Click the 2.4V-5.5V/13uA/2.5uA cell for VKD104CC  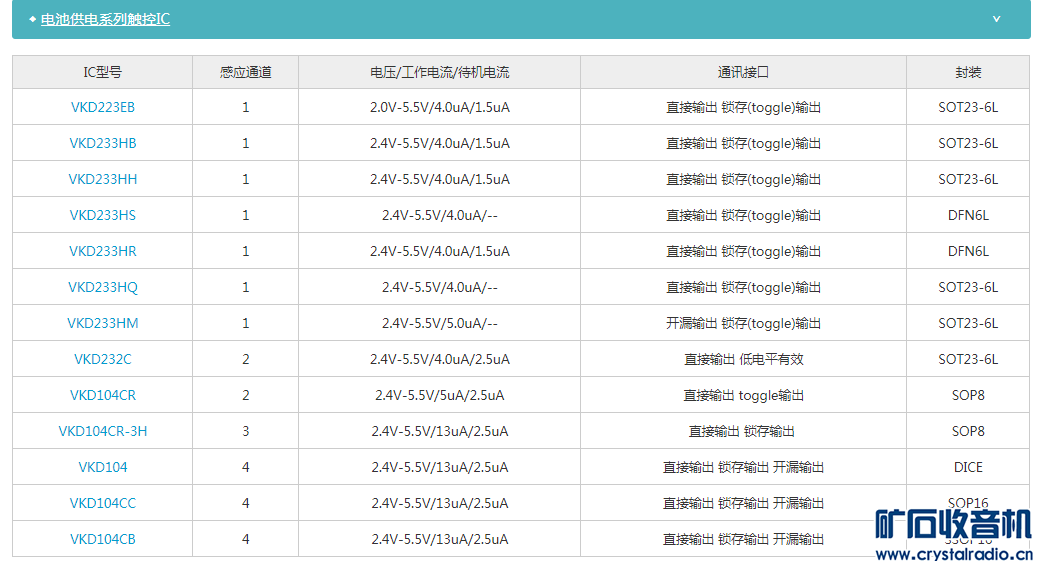[x=440, y=503]
